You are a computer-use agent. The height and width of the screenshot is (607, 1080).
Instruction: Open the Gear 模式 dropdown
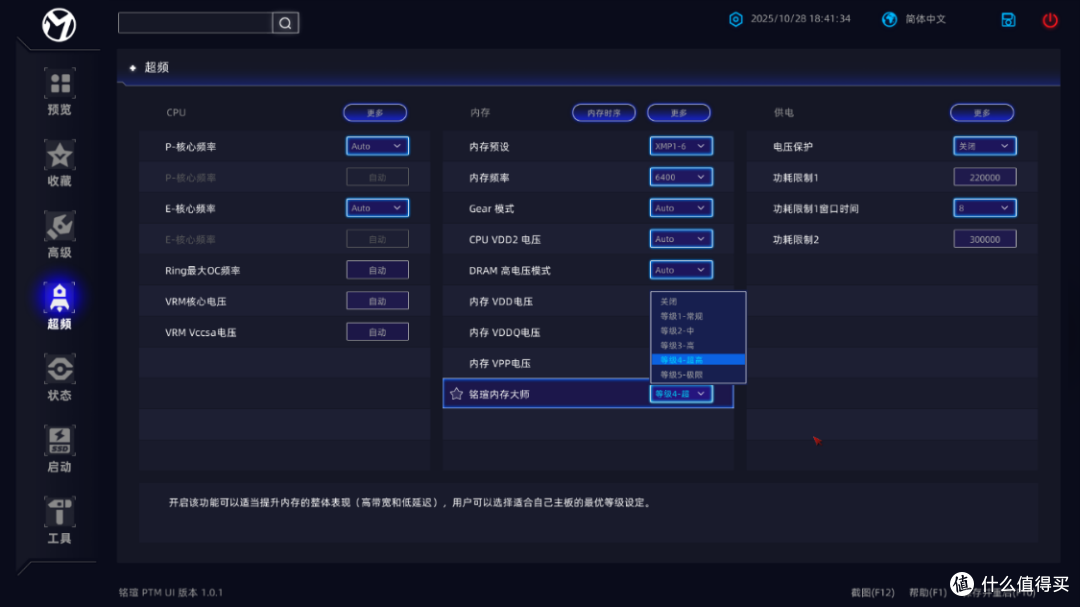(681, 208)
